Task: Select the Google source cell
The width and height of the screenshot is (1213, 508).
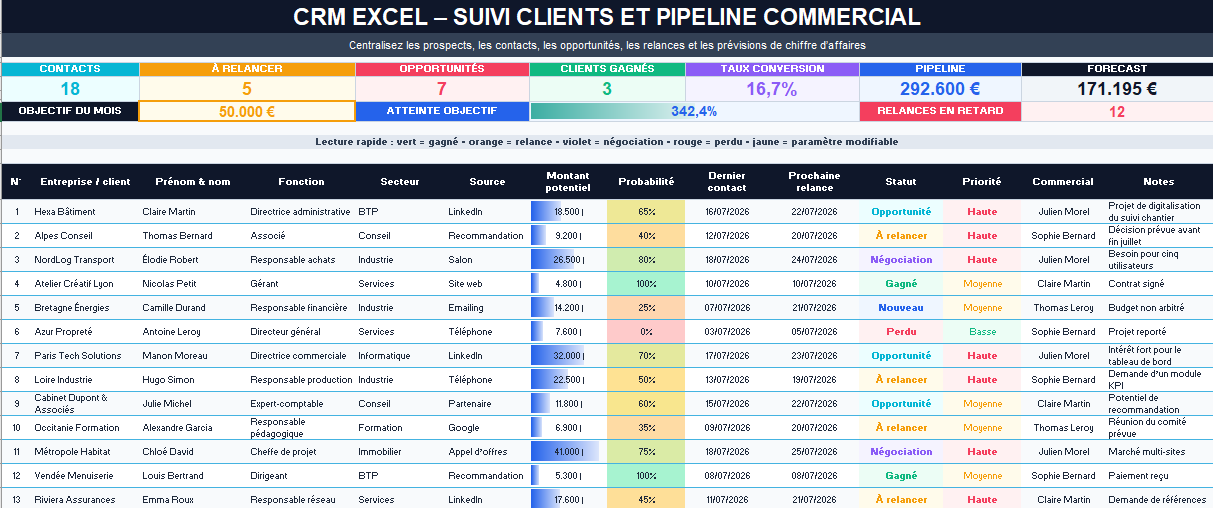Action: coord(487,428)
